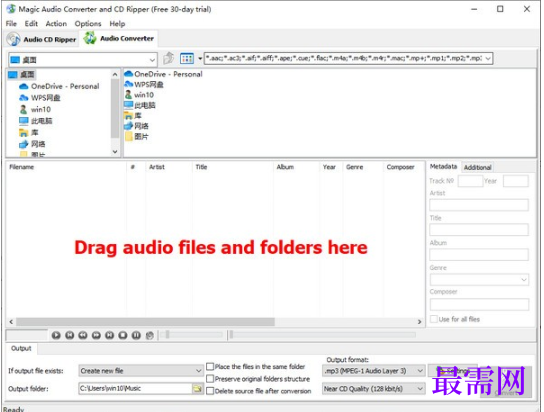Image resolution: width=544 pixels, height=412 pixels.
Task: Select 此电脑 in the folder tree
Action: tap(35, 121)
